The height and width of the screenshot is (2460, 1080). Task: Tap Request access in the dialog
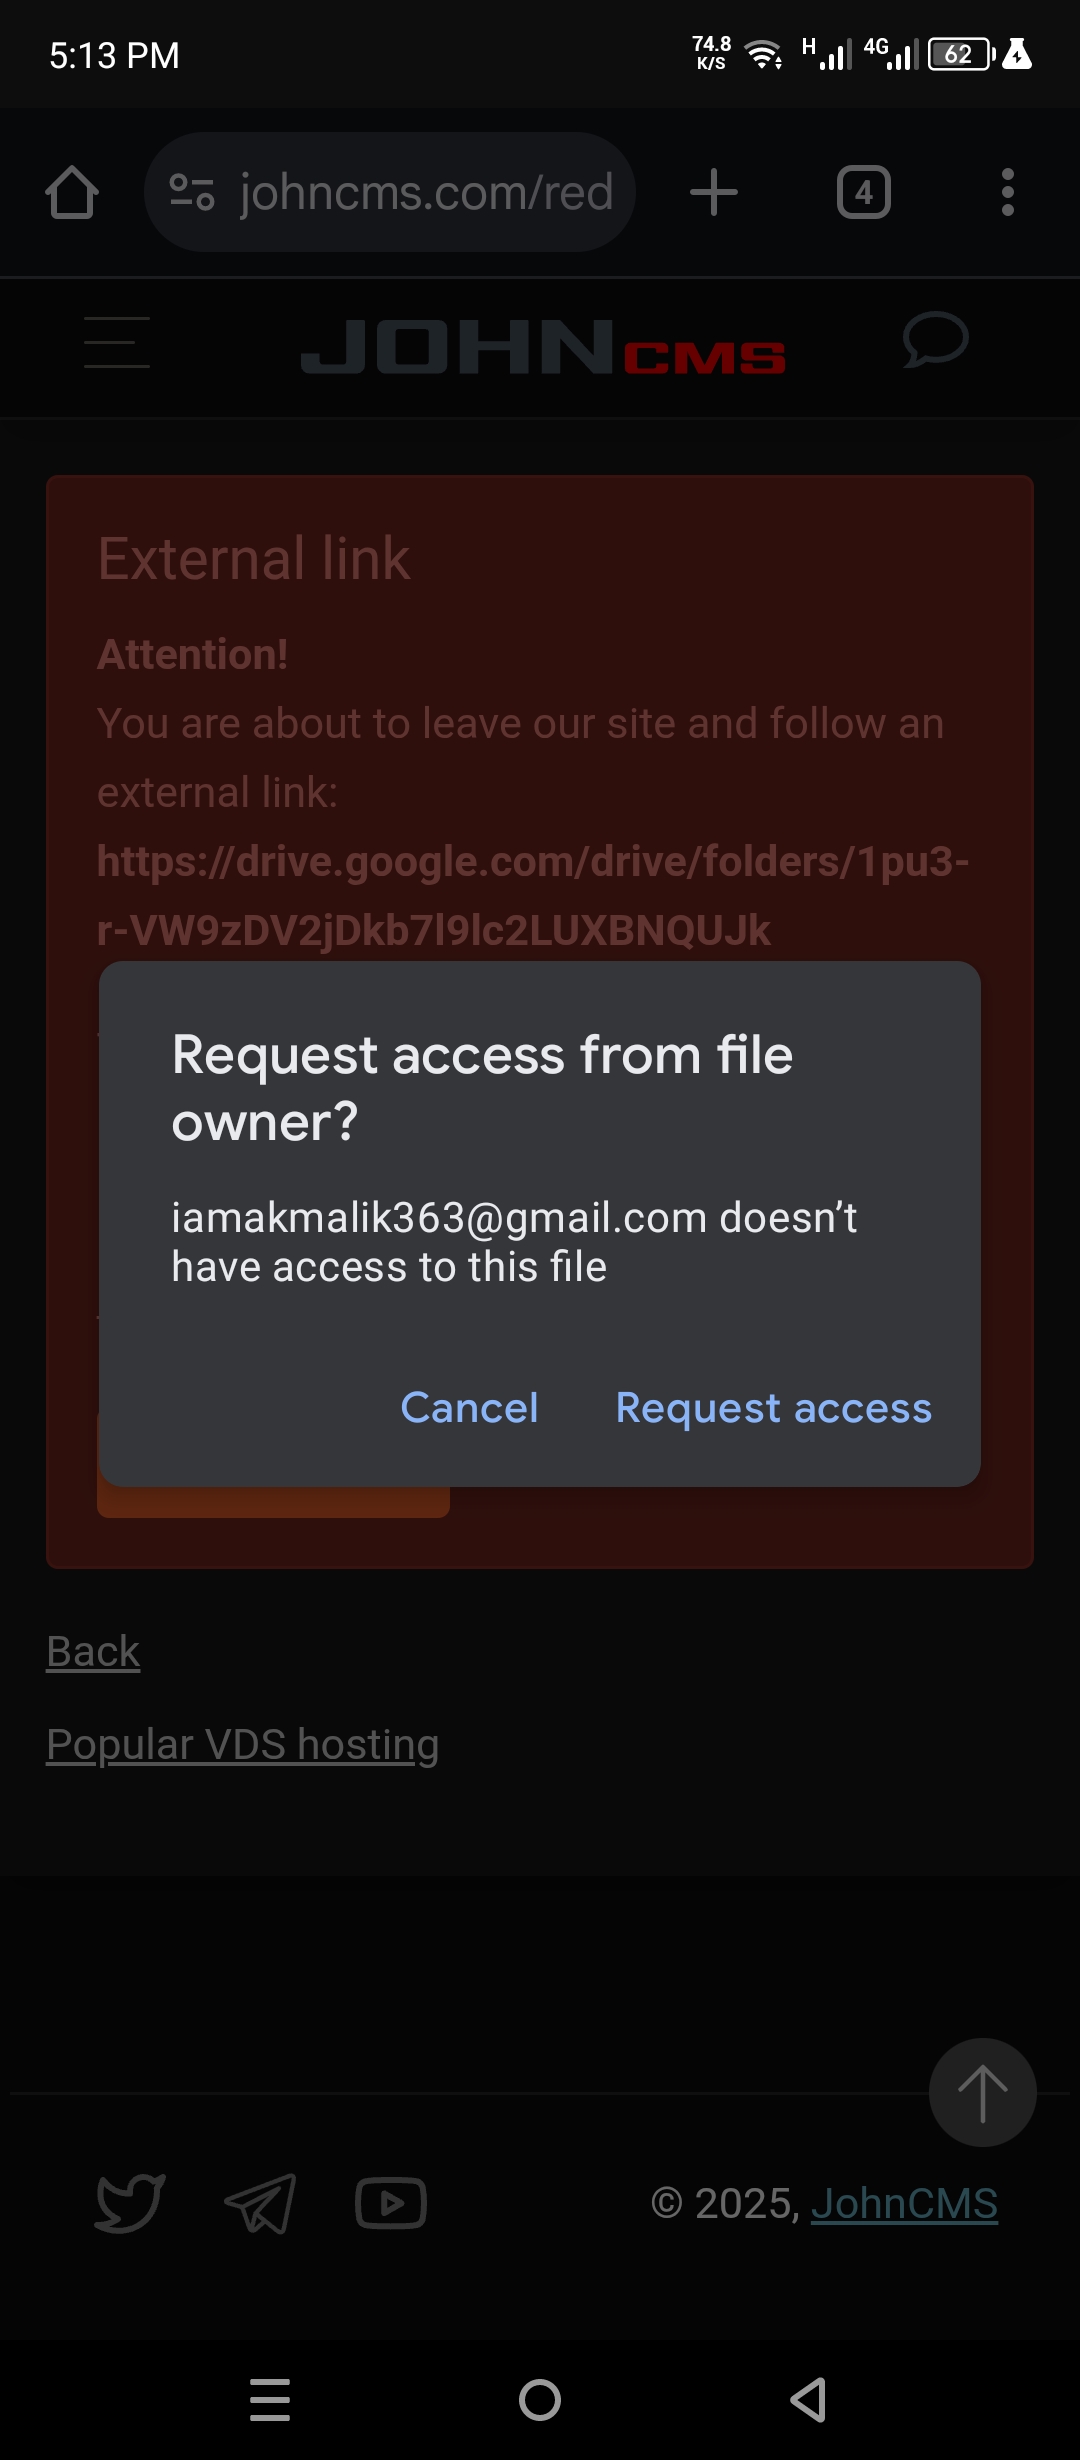(773, 1408)
